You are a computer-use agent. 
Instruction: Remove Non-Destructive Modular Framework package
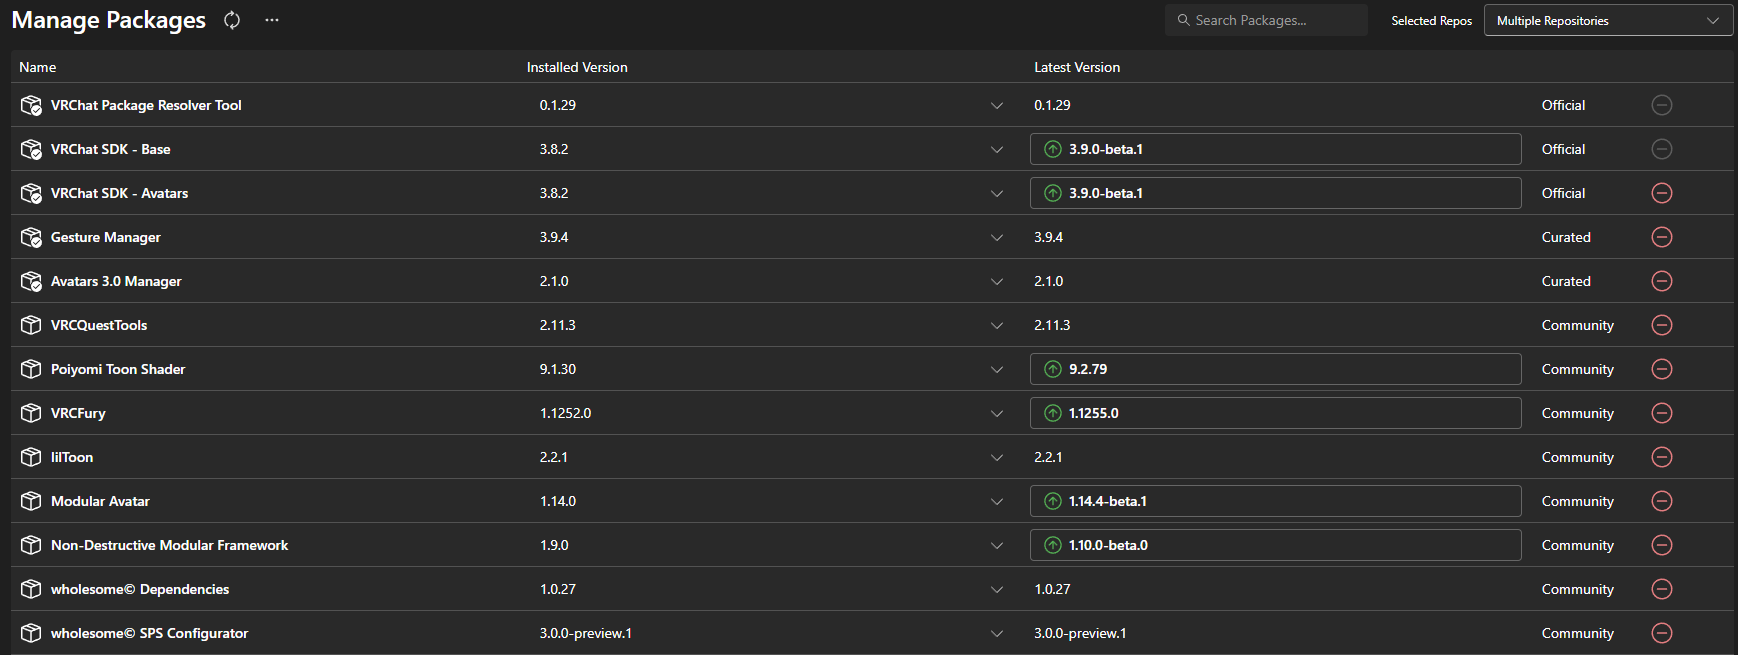pos(1662,545)
